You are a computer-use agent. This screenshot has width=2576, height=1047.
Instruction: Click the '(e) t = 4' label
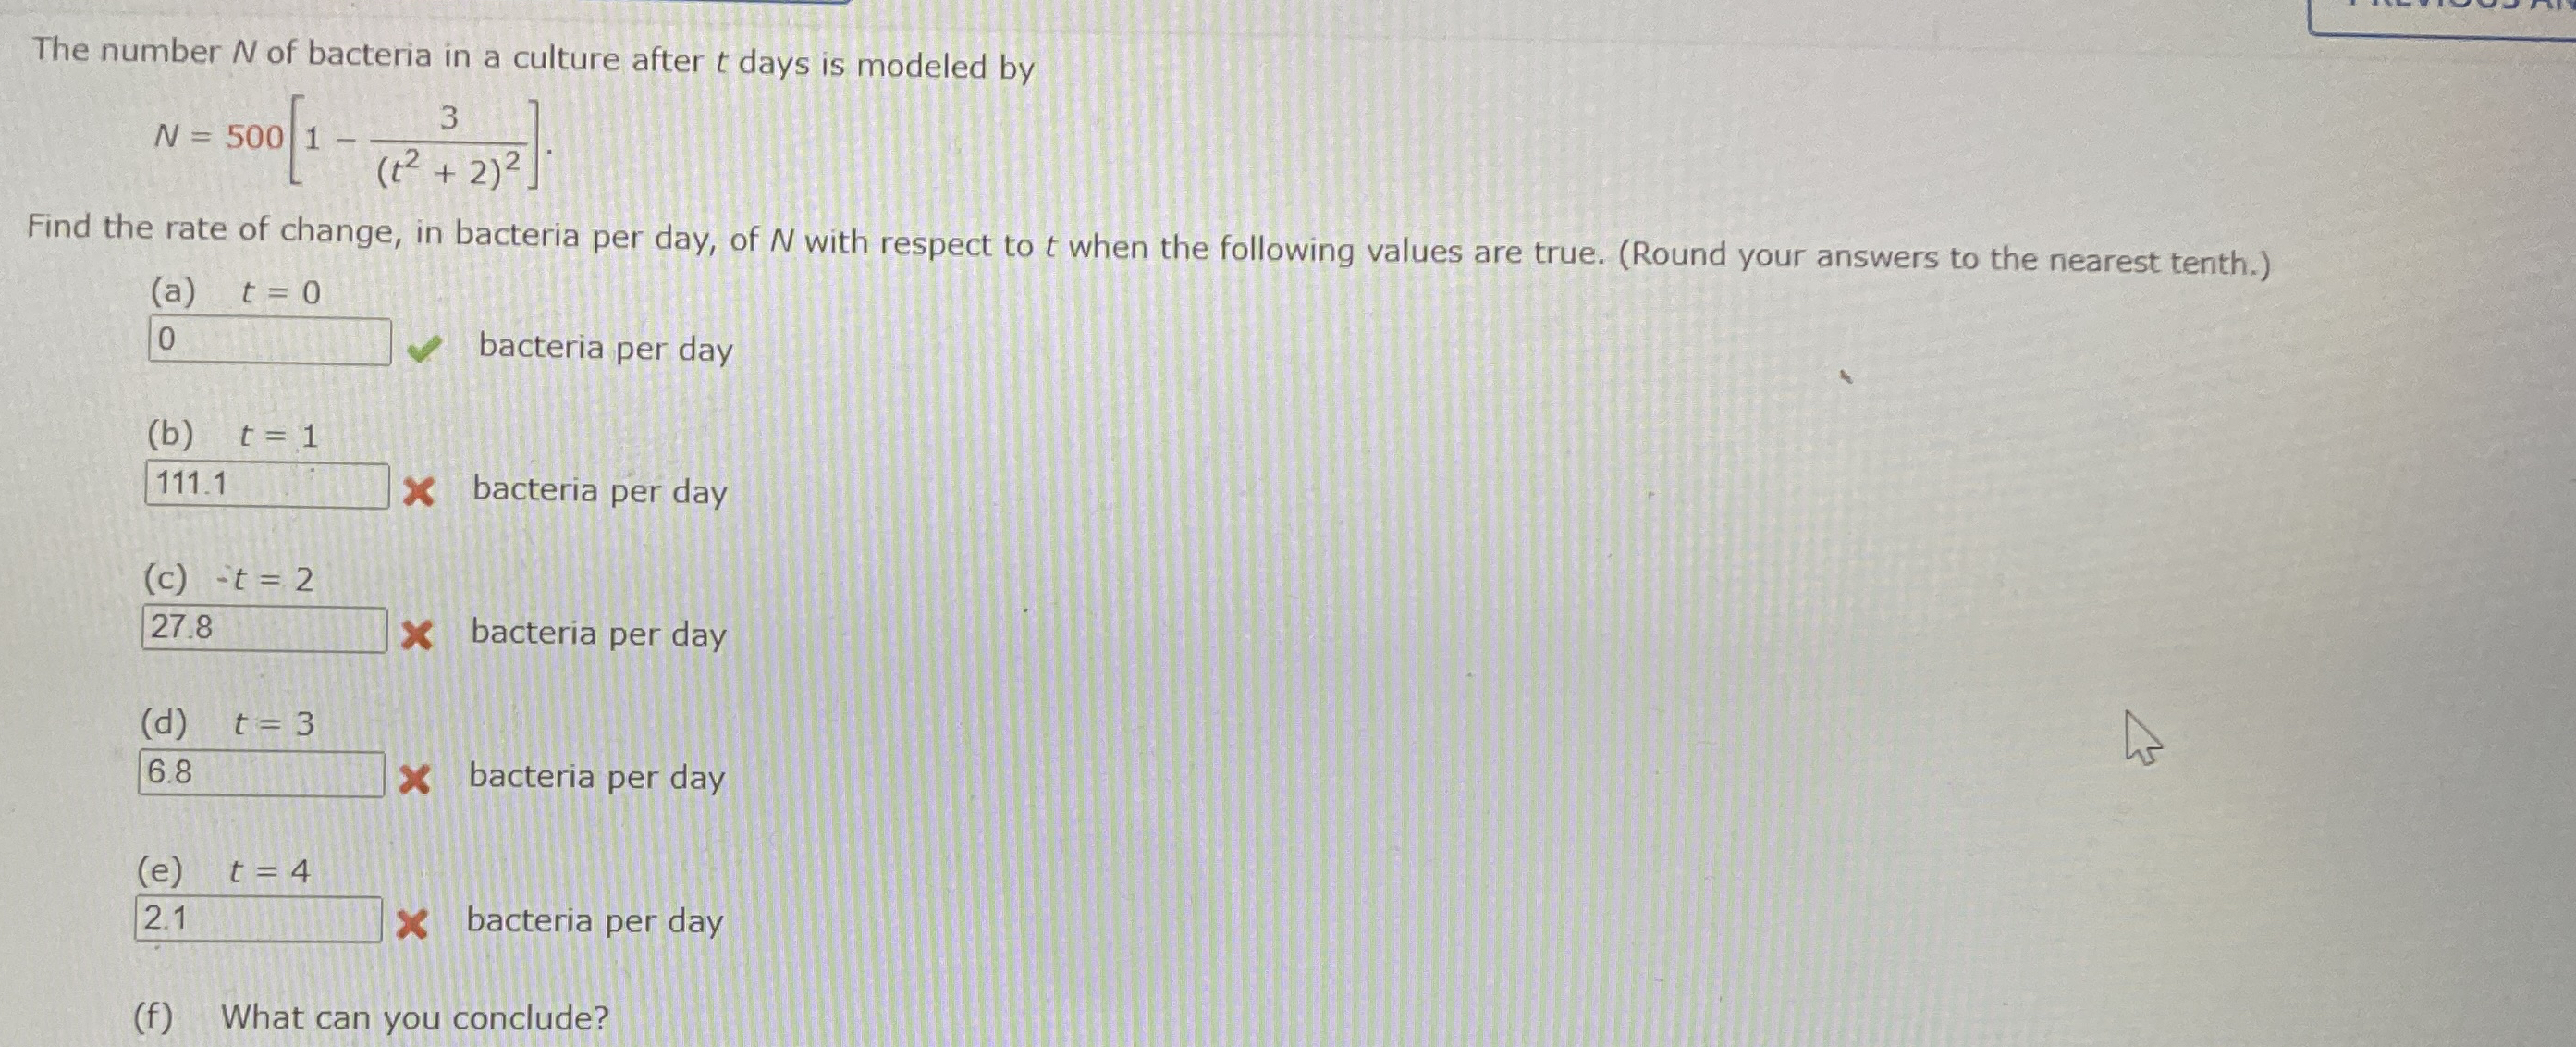click(223, 871)
